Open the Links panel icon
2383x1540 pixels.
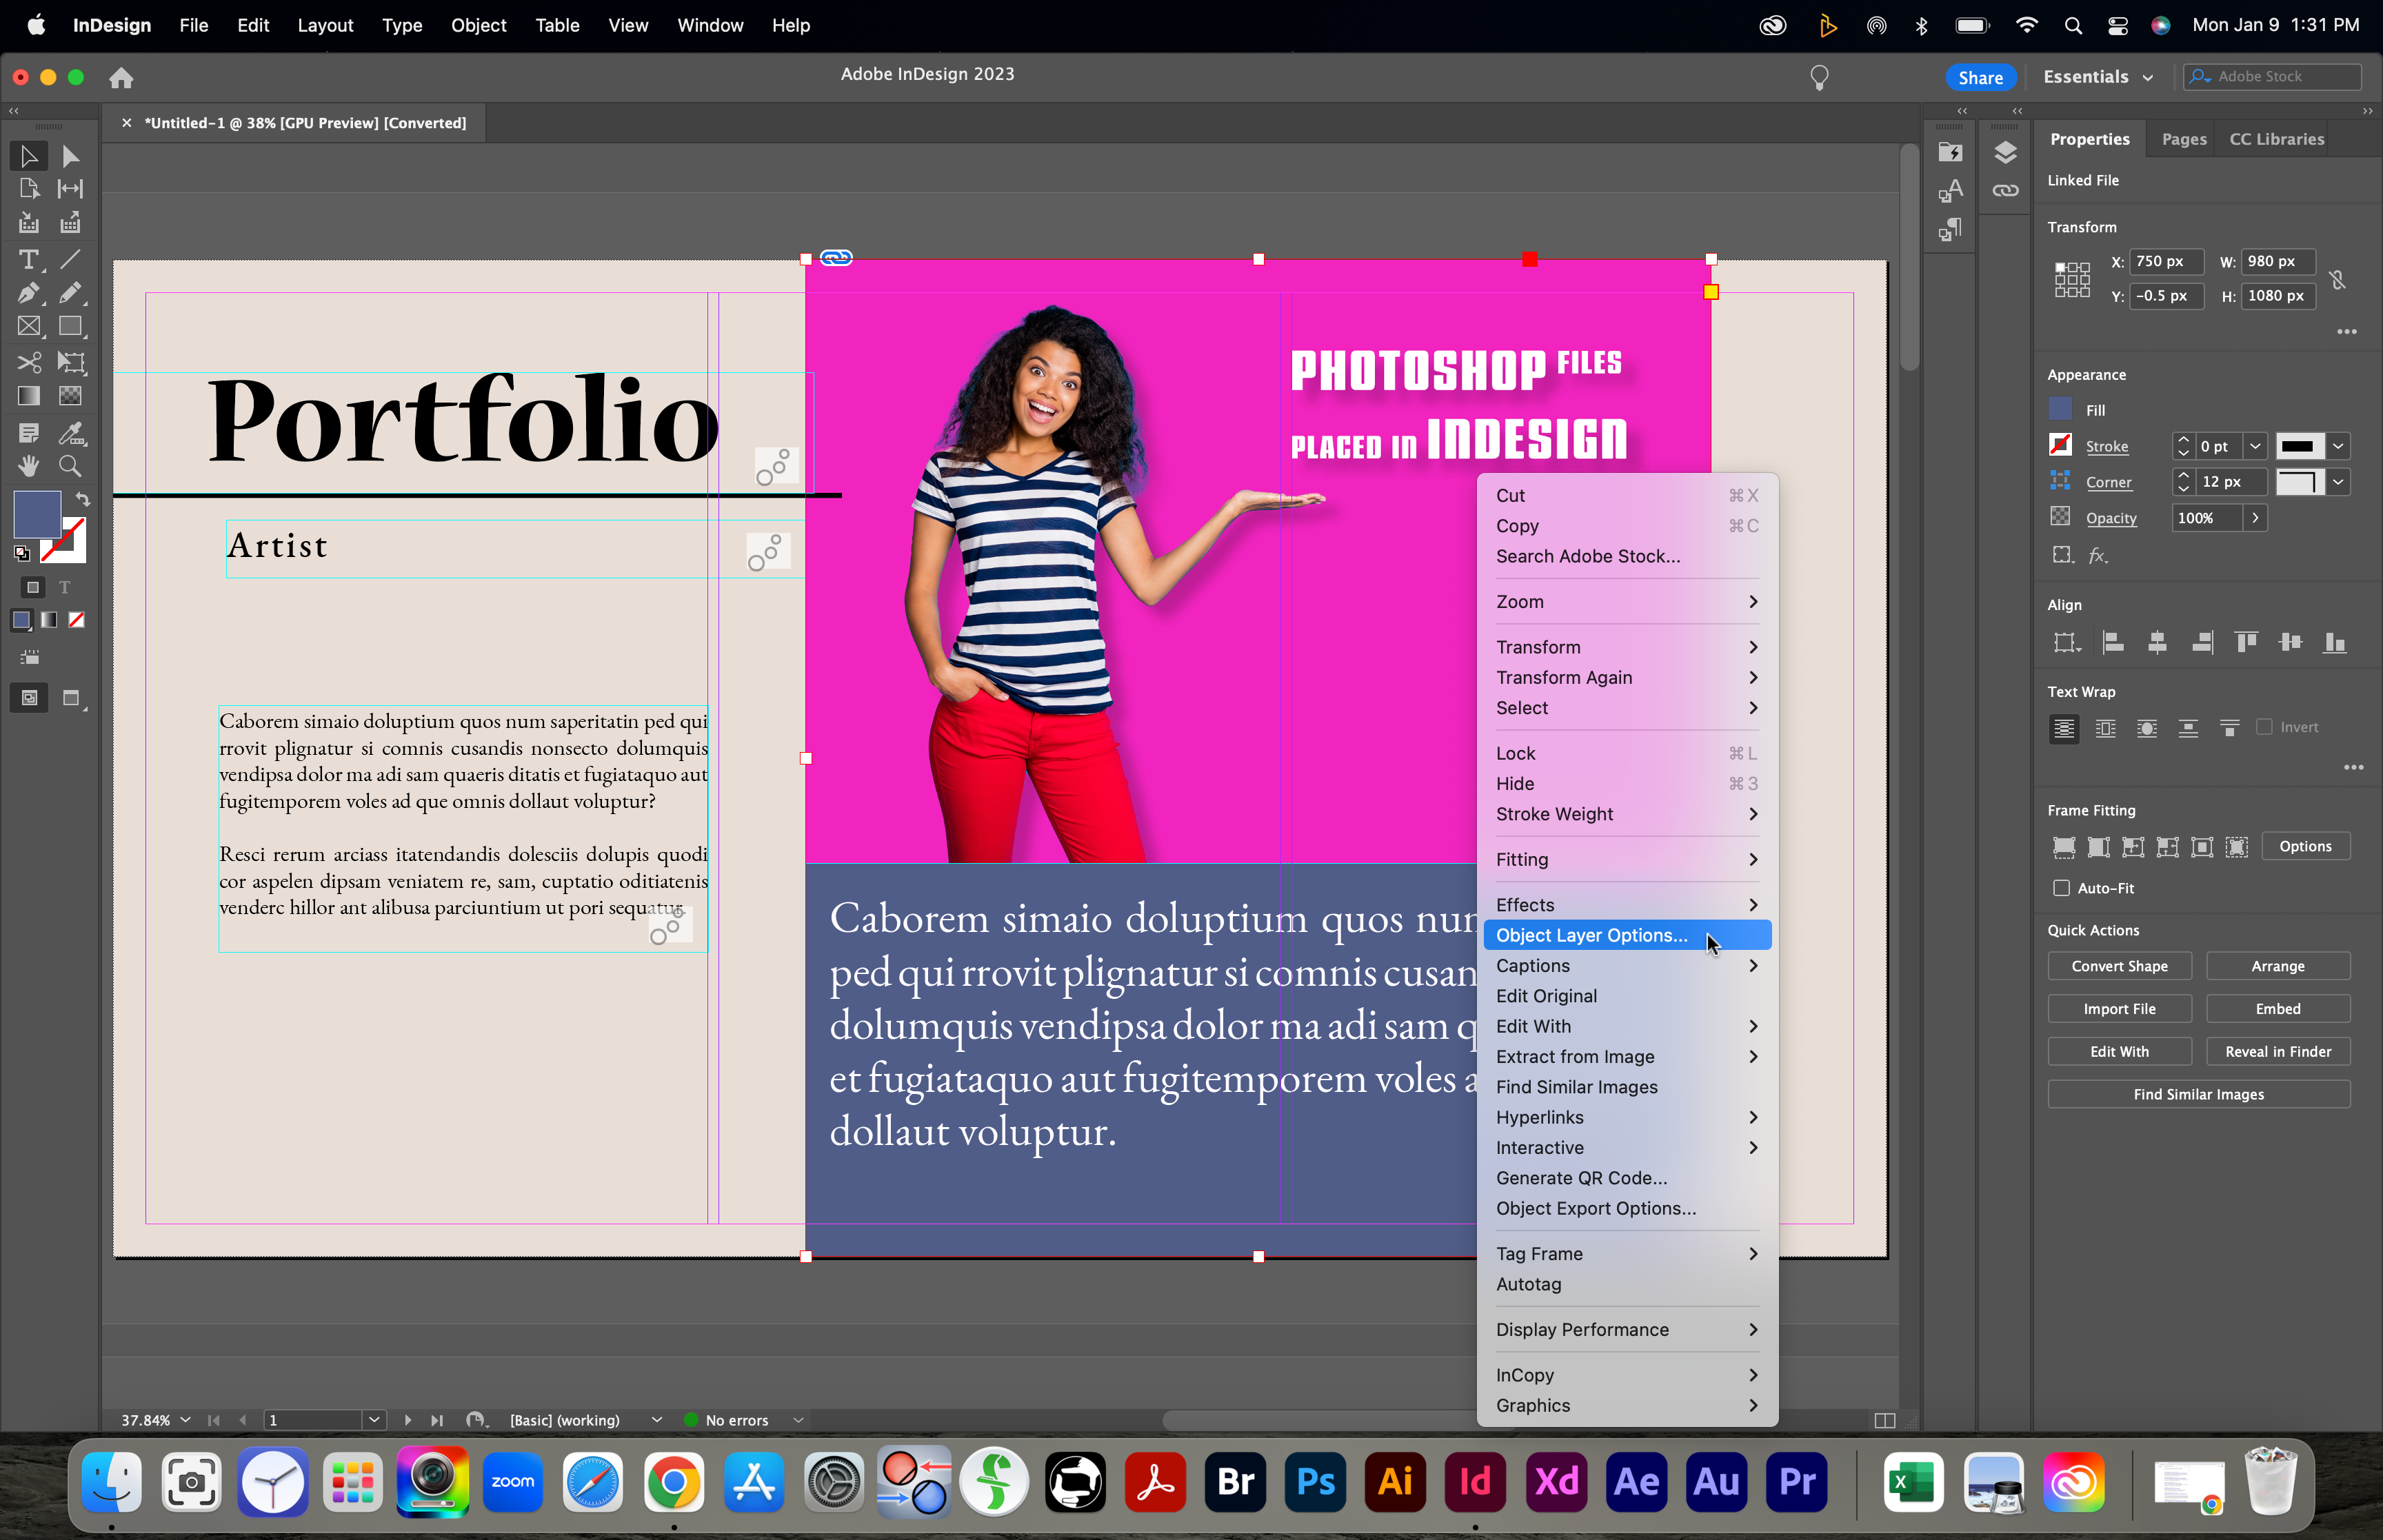(2005, 190)
